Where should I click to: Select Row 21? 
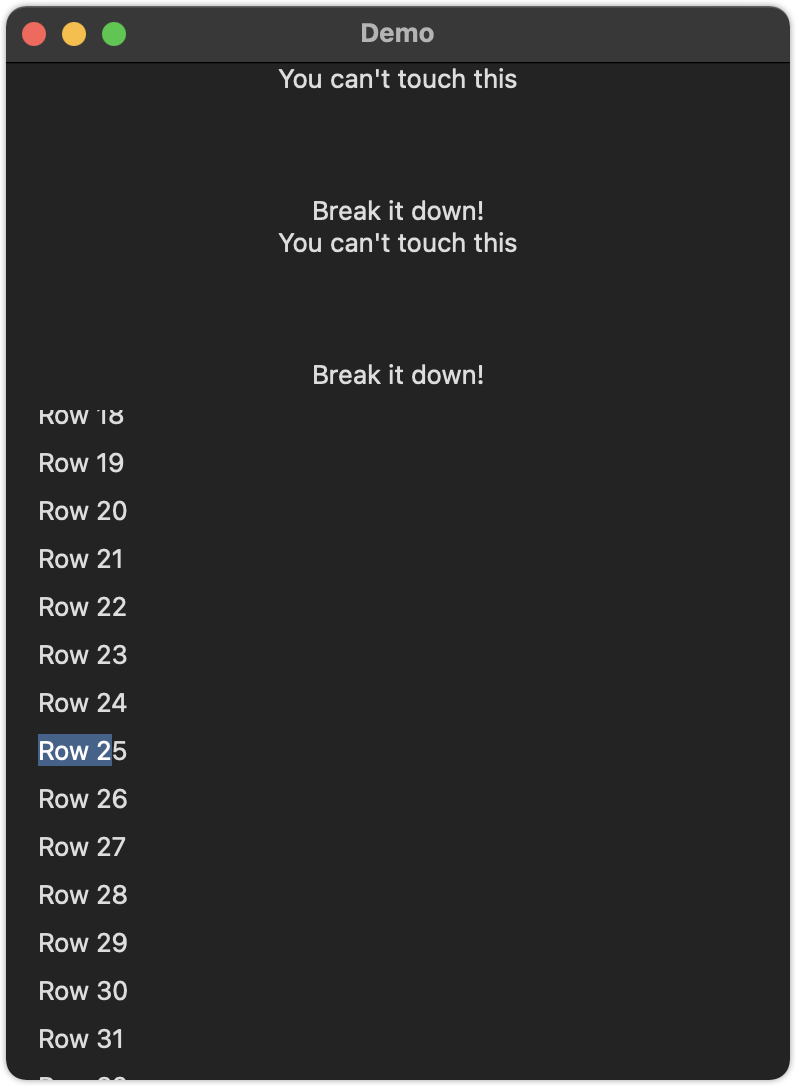[81, 559]
